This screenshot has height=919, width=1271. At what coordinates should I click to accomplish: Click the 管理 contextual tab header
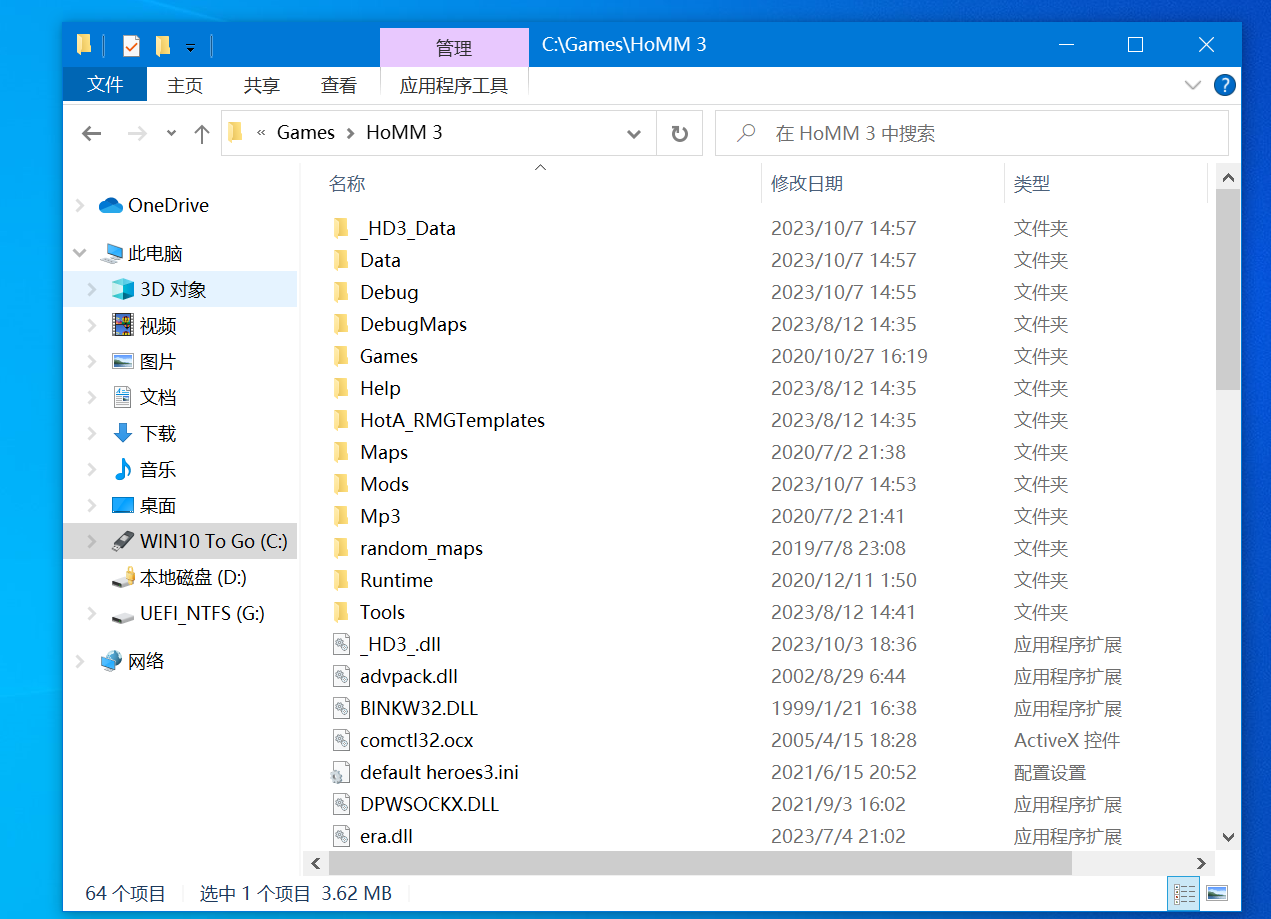click(454, 48)
